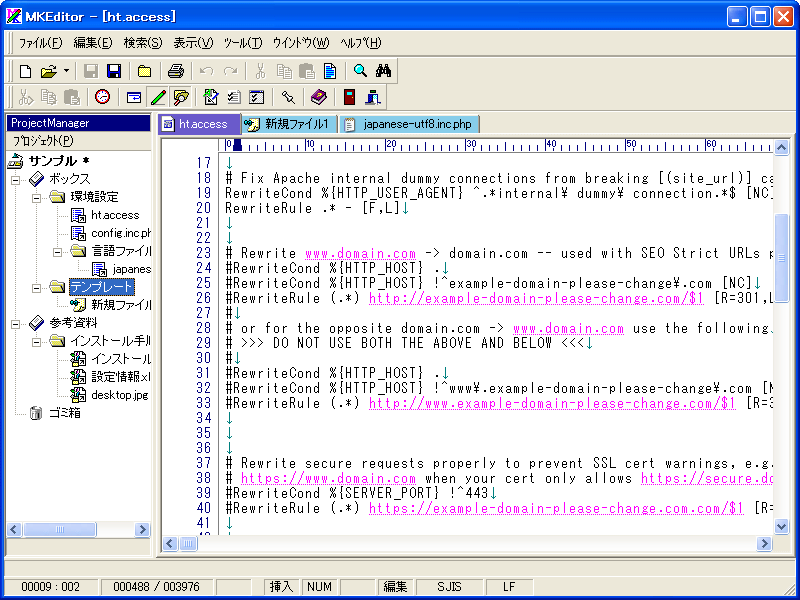The height and width of the screenshot is (600, 800).
Task: Select the ゴミ箱 trash item
Action: [x=65, y=413]
